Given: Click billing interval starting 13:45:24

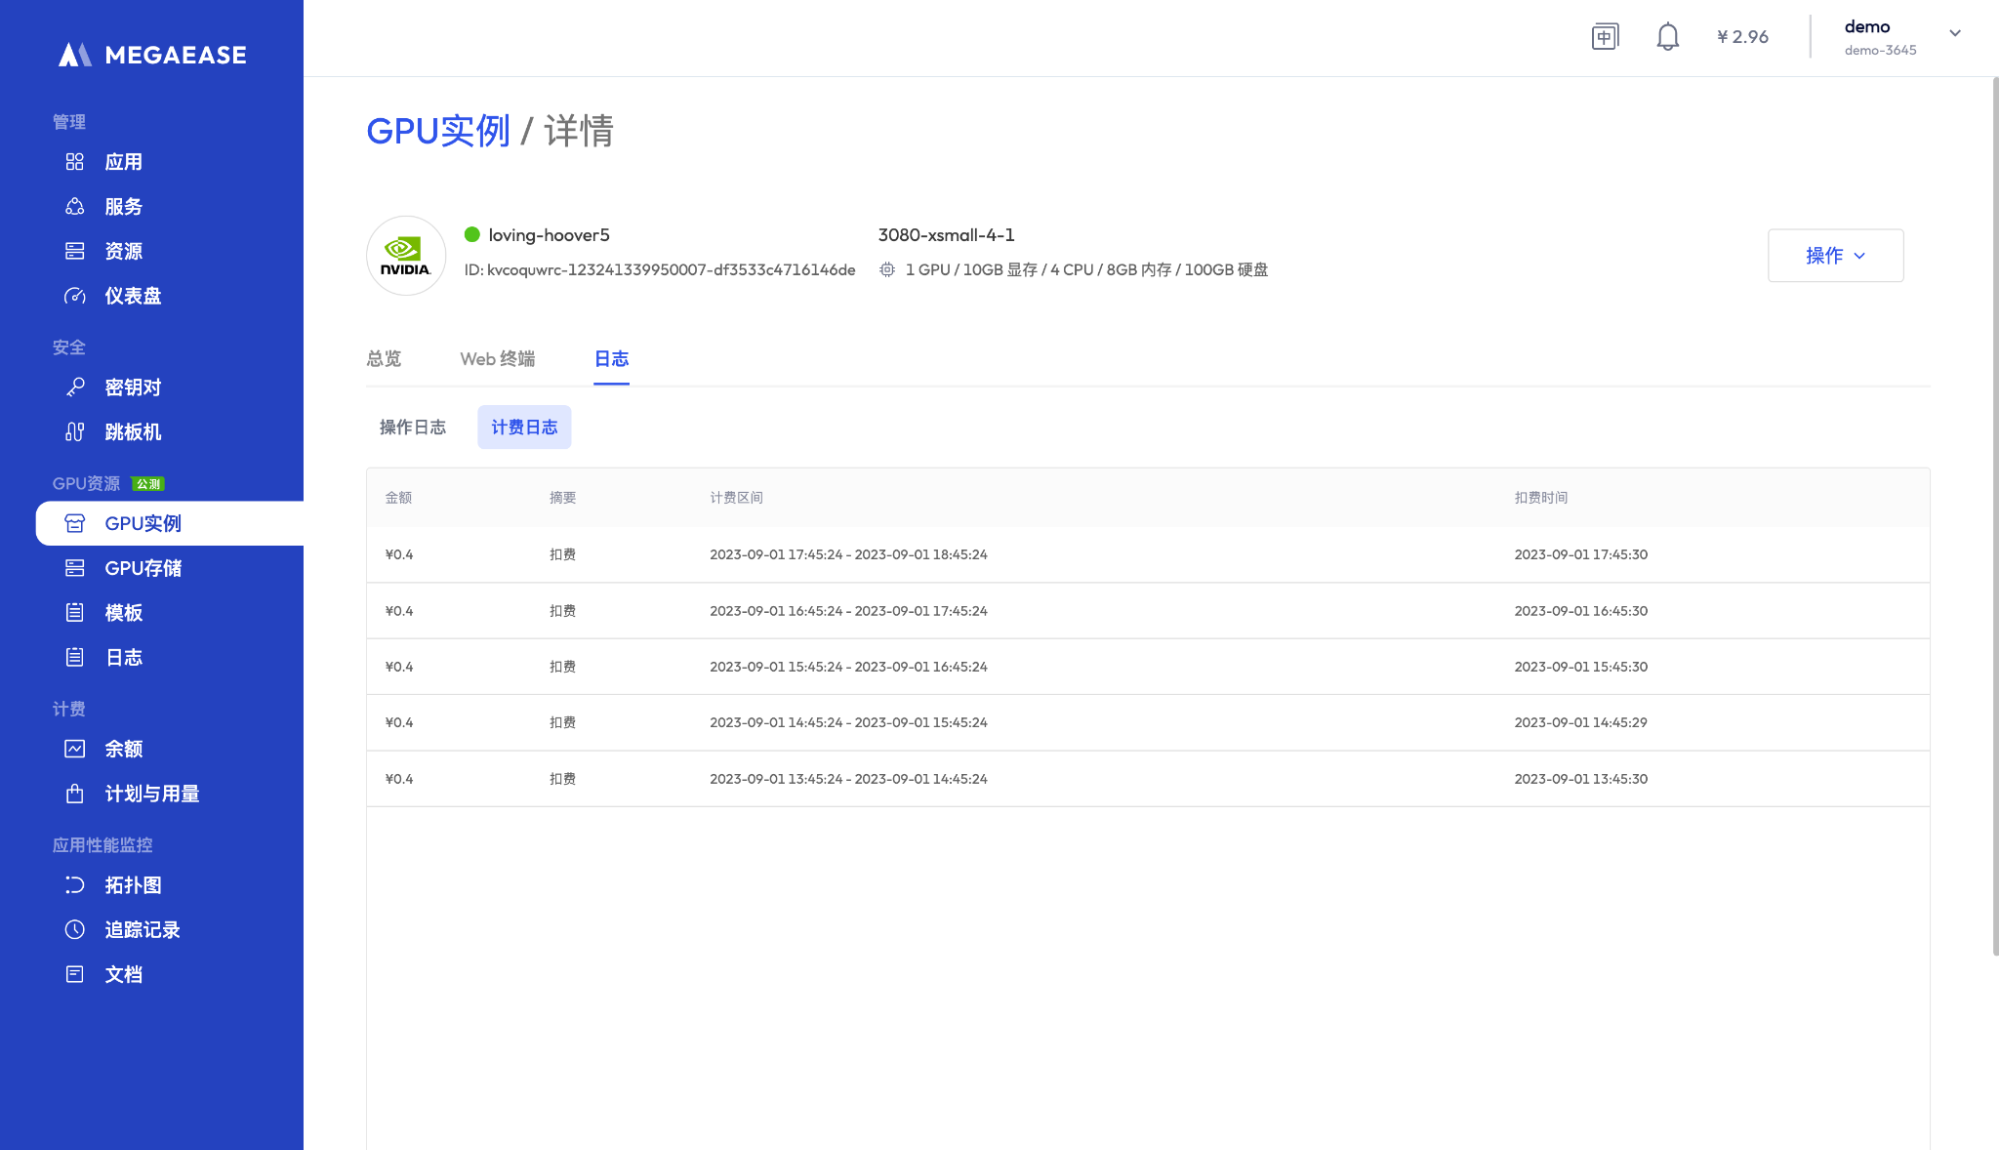Looking at the screenshot, I should pos(848,779).
